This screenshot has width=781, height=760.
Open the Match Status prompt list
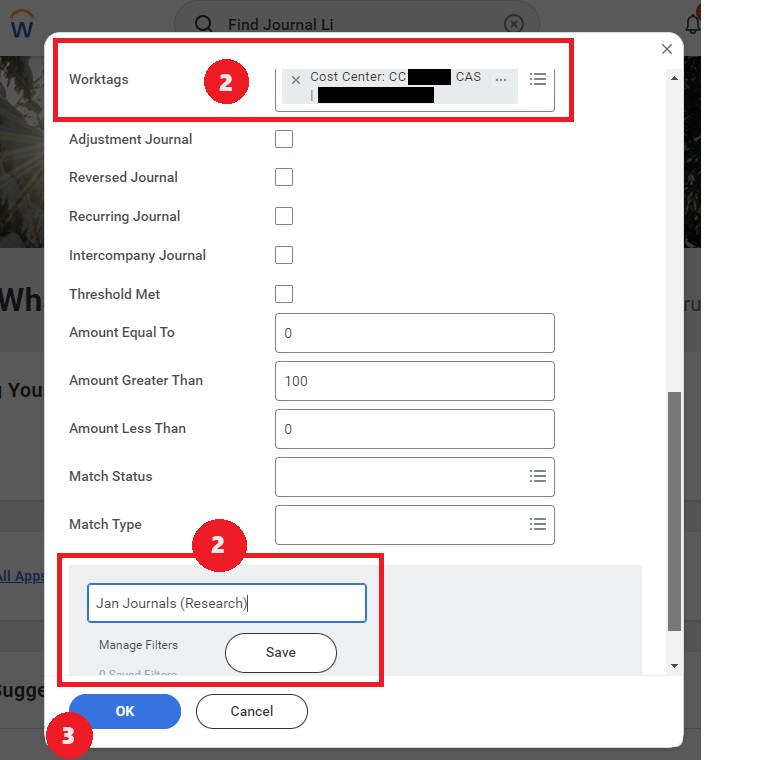(538, 476)
